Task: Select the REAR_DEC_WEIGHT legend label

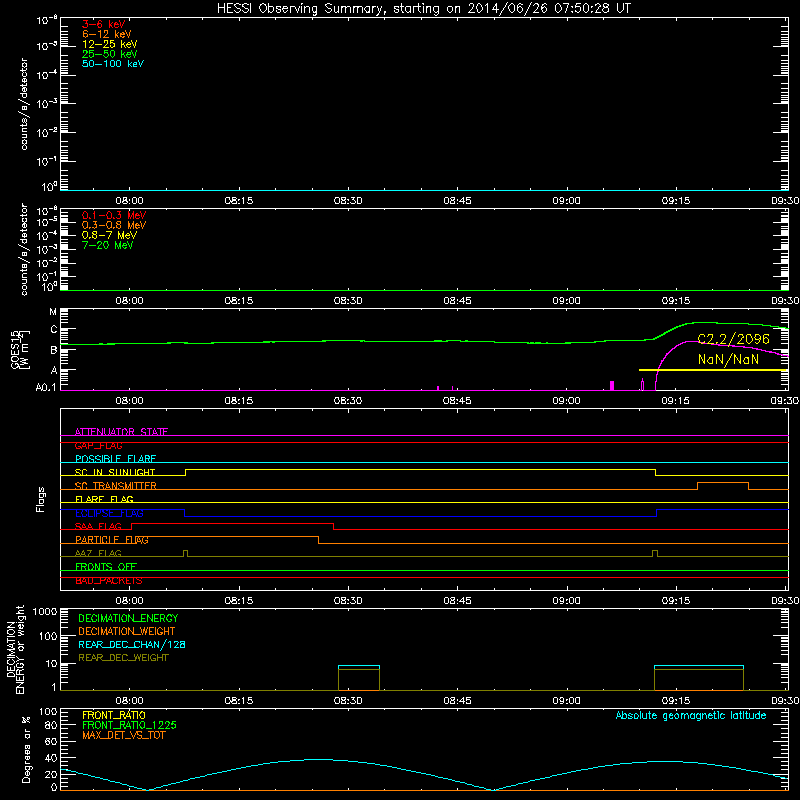Action: click(123, 658)
